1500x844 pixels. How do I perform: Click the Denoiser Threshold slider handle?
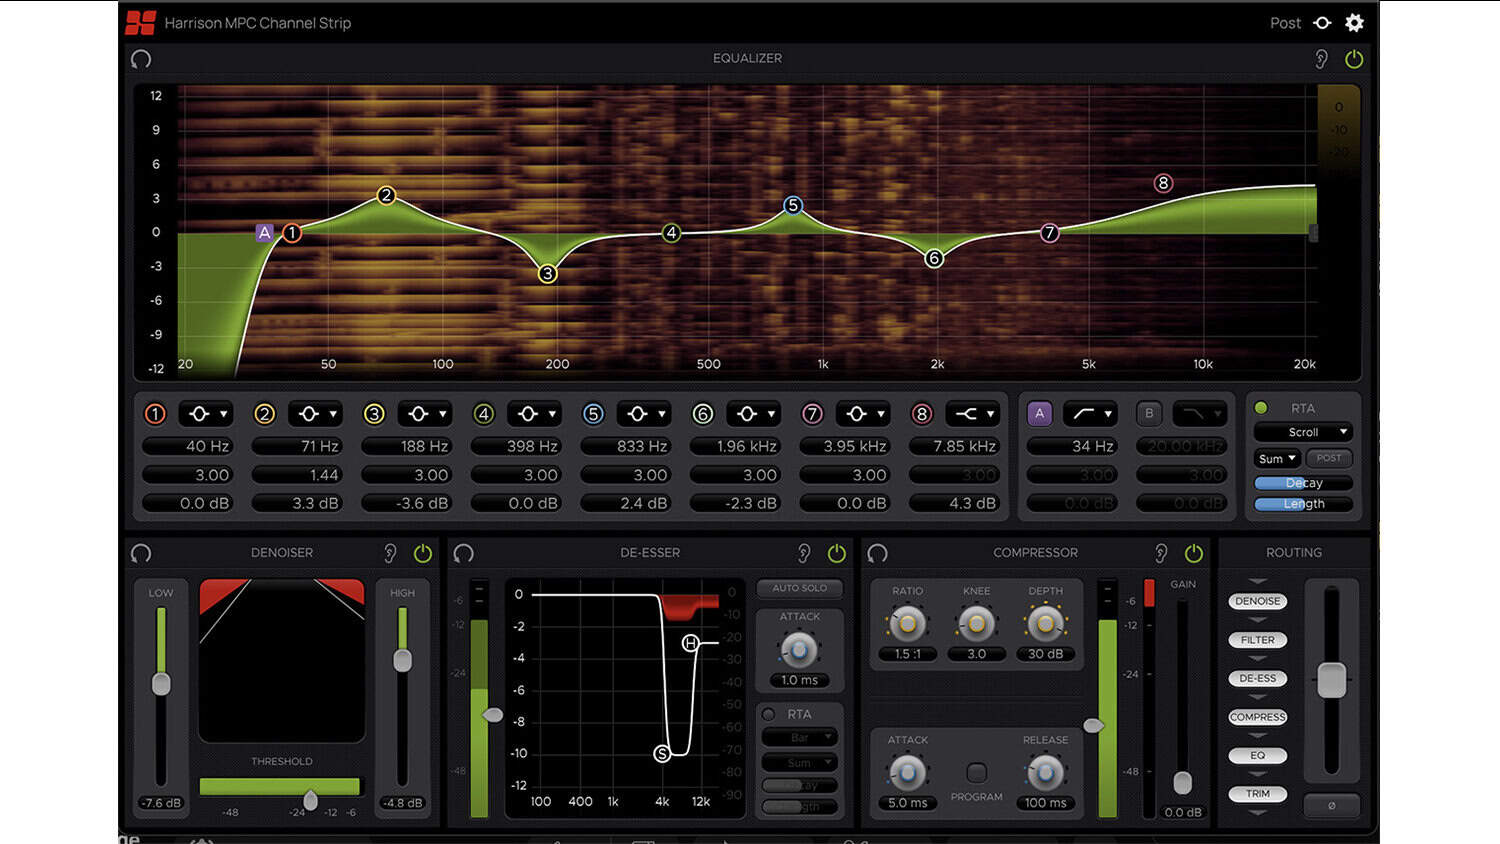[x=310, y=799]
